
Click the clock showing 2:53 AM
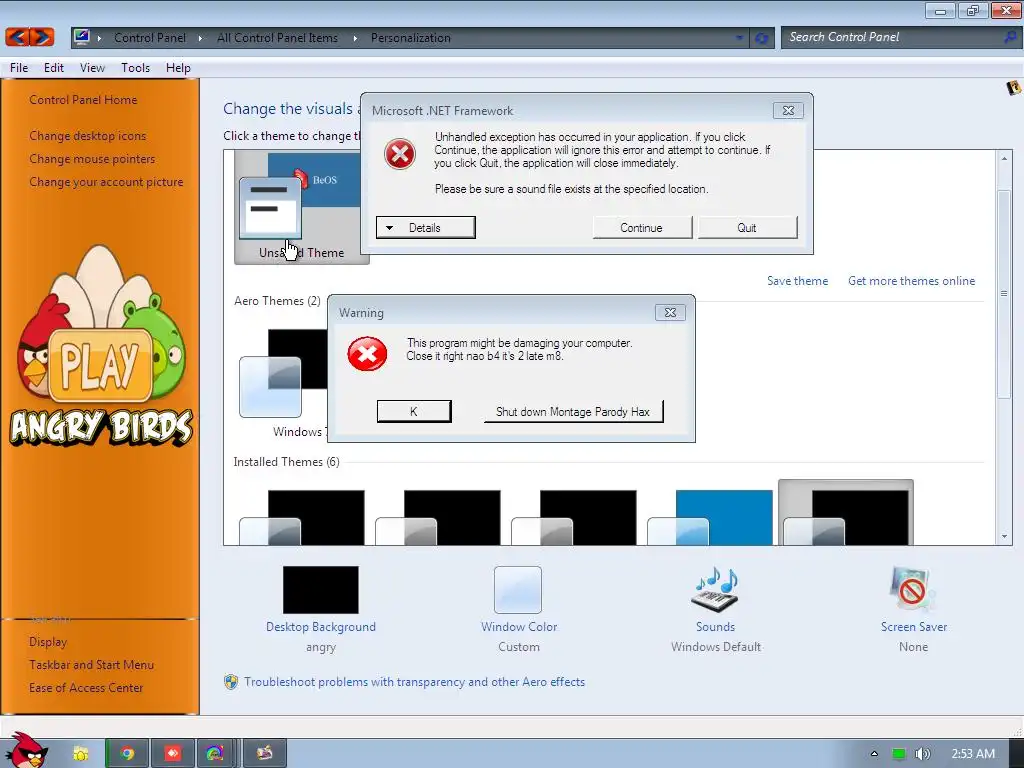973,754
